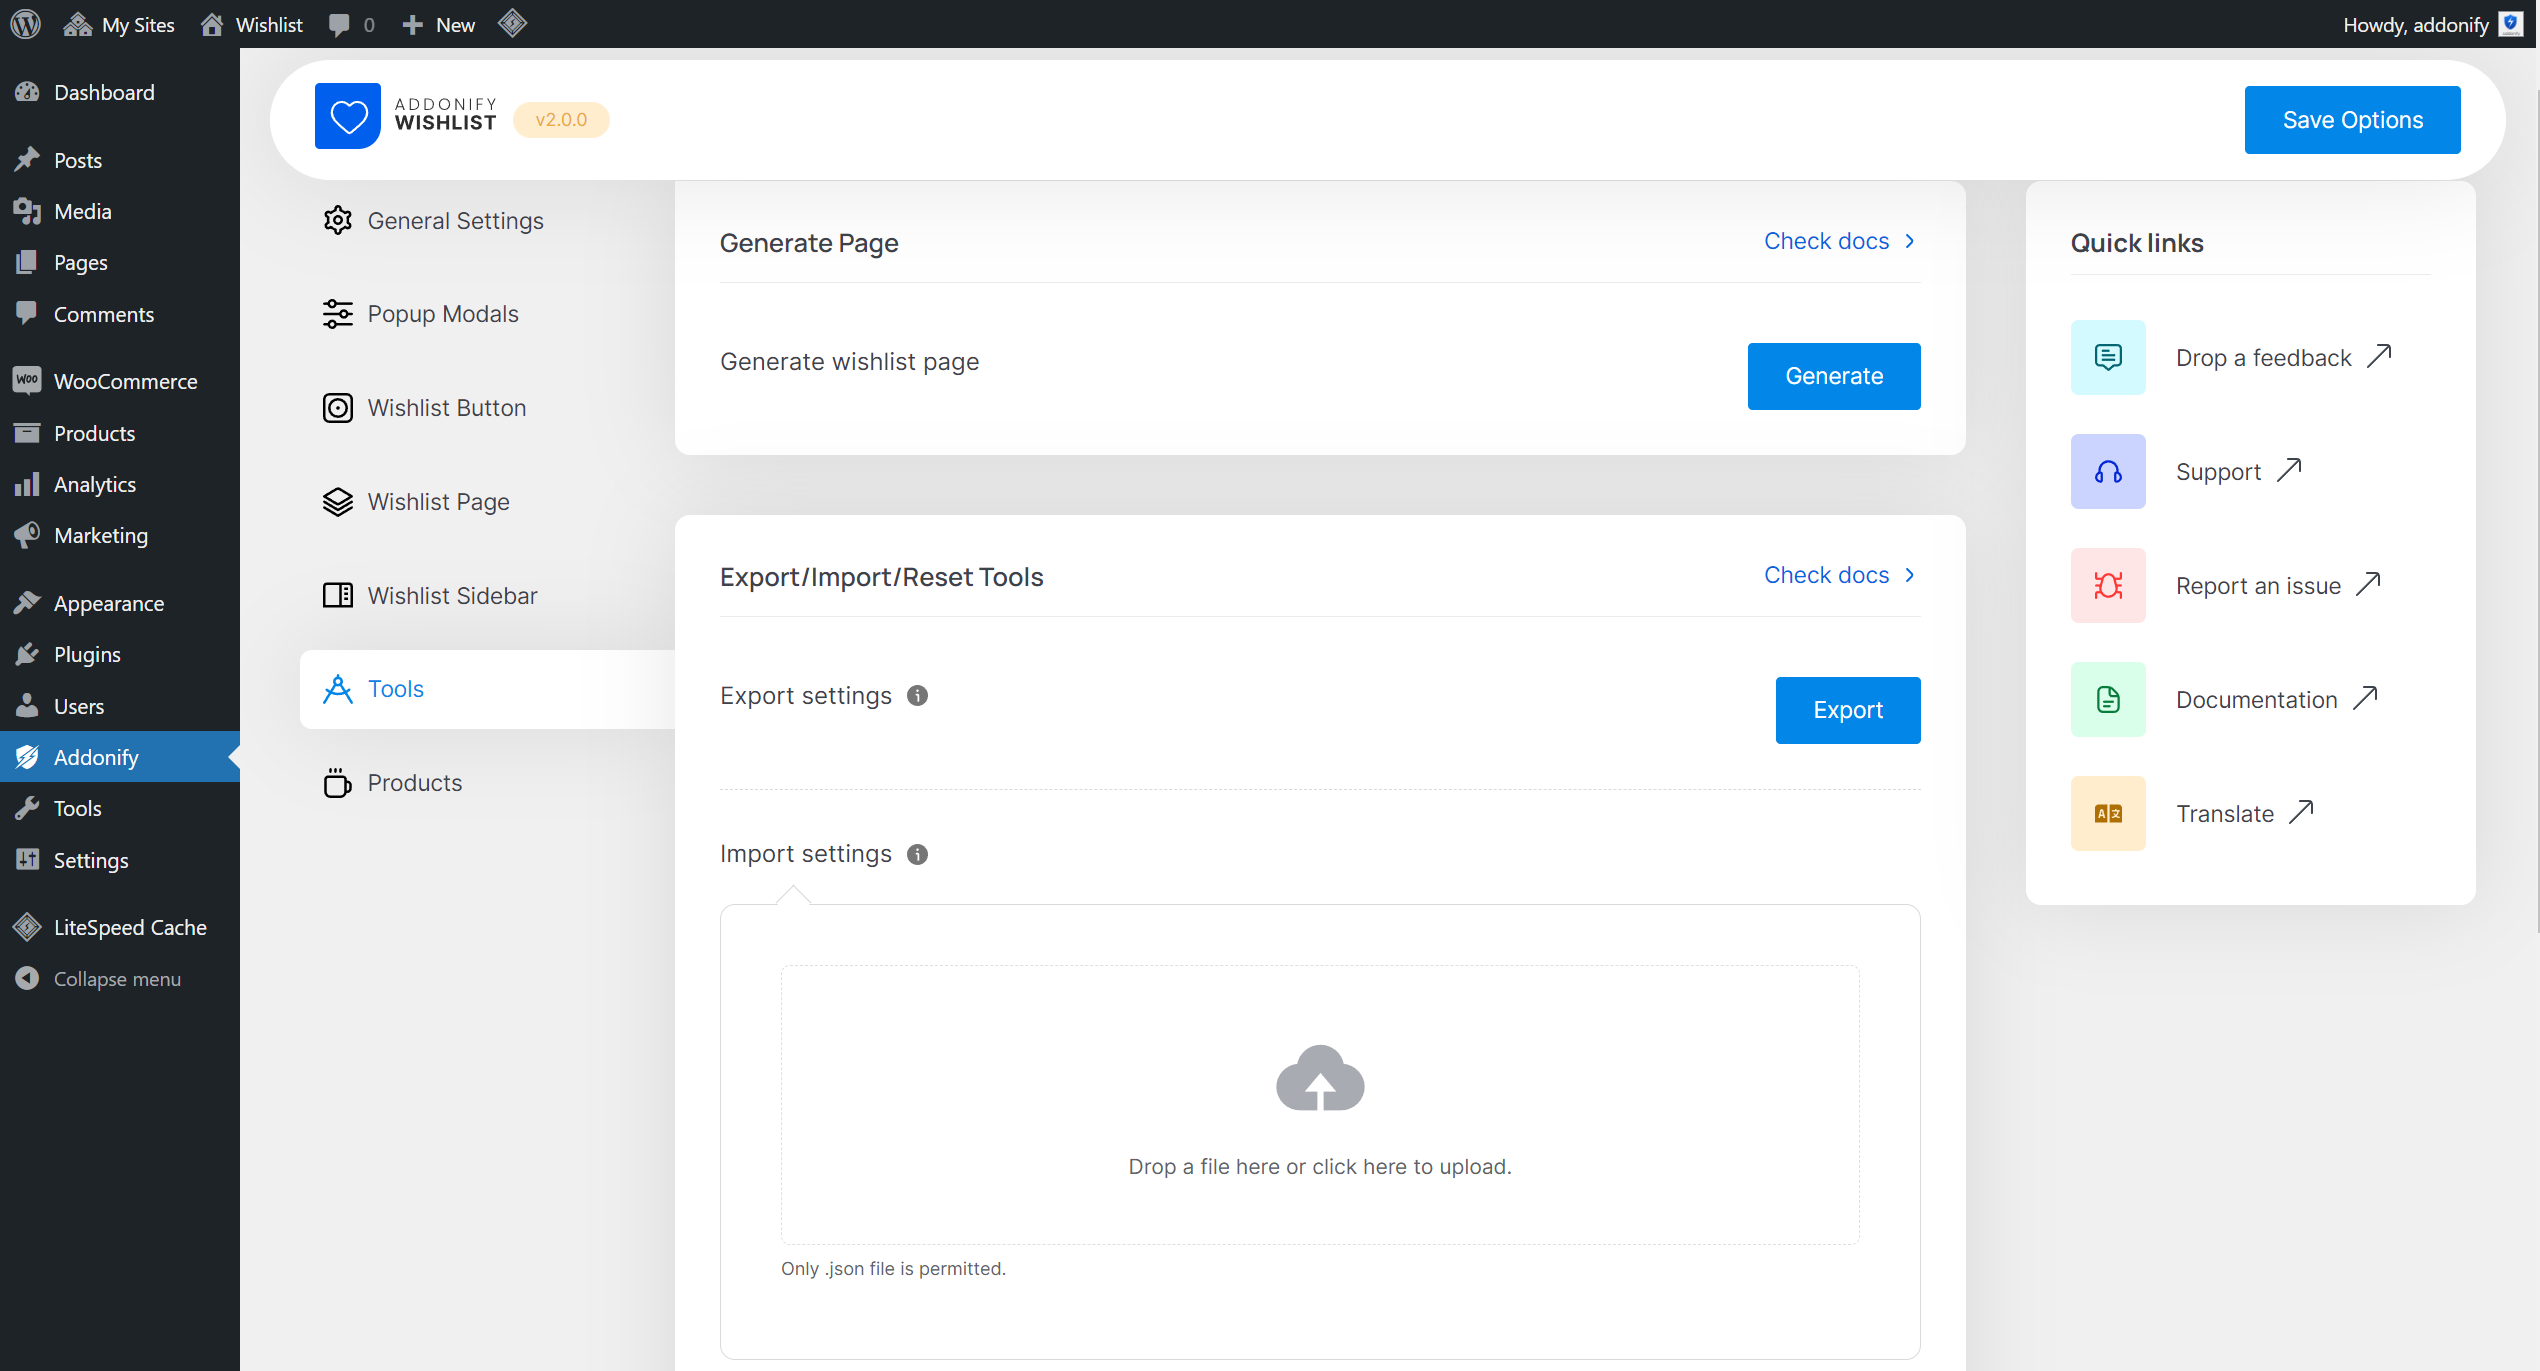Click the page vertical scrollbar

click(2536, 510)
